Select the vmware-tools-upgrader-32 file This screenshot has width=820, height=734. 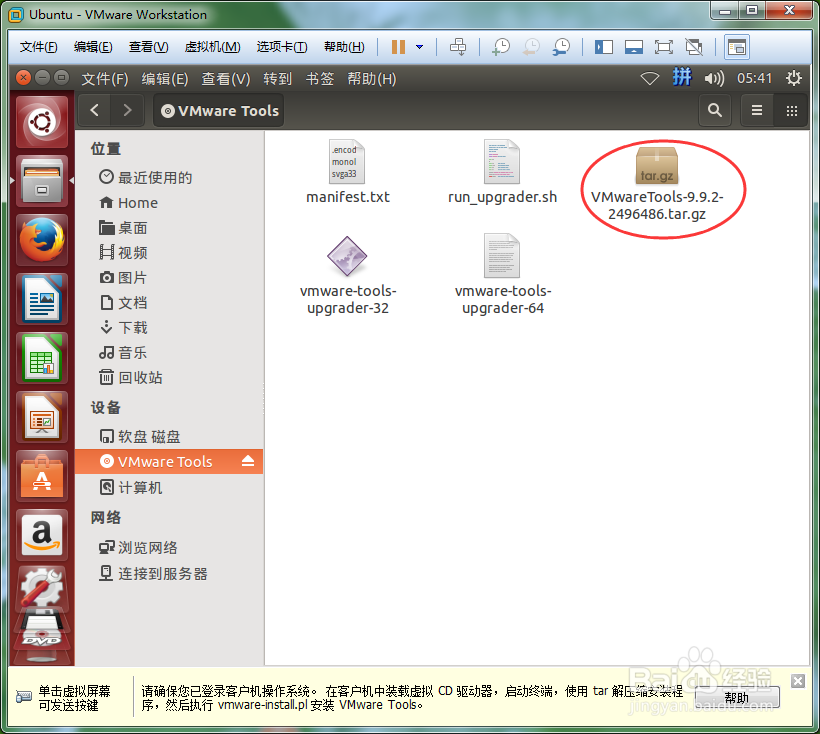coord(347,275)
